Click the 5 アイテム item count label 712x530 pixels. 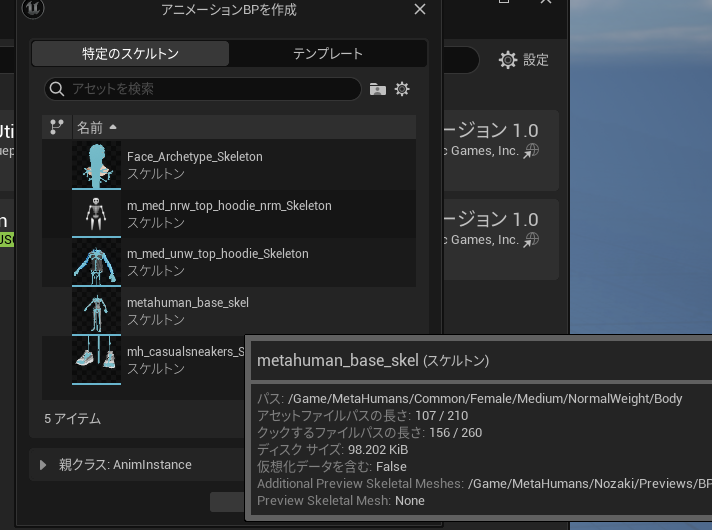[73, 419]
